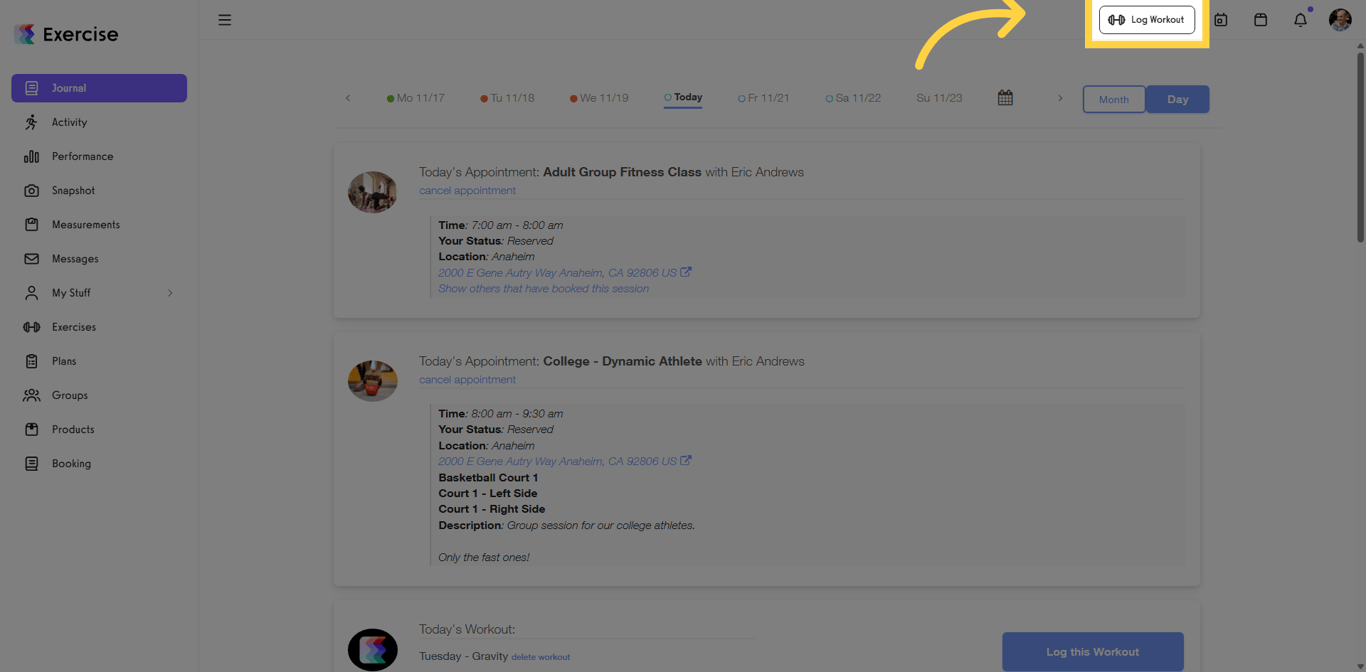
Task: Cancel the Adult Group Fitness Class appointment
Action: [467, 190]
